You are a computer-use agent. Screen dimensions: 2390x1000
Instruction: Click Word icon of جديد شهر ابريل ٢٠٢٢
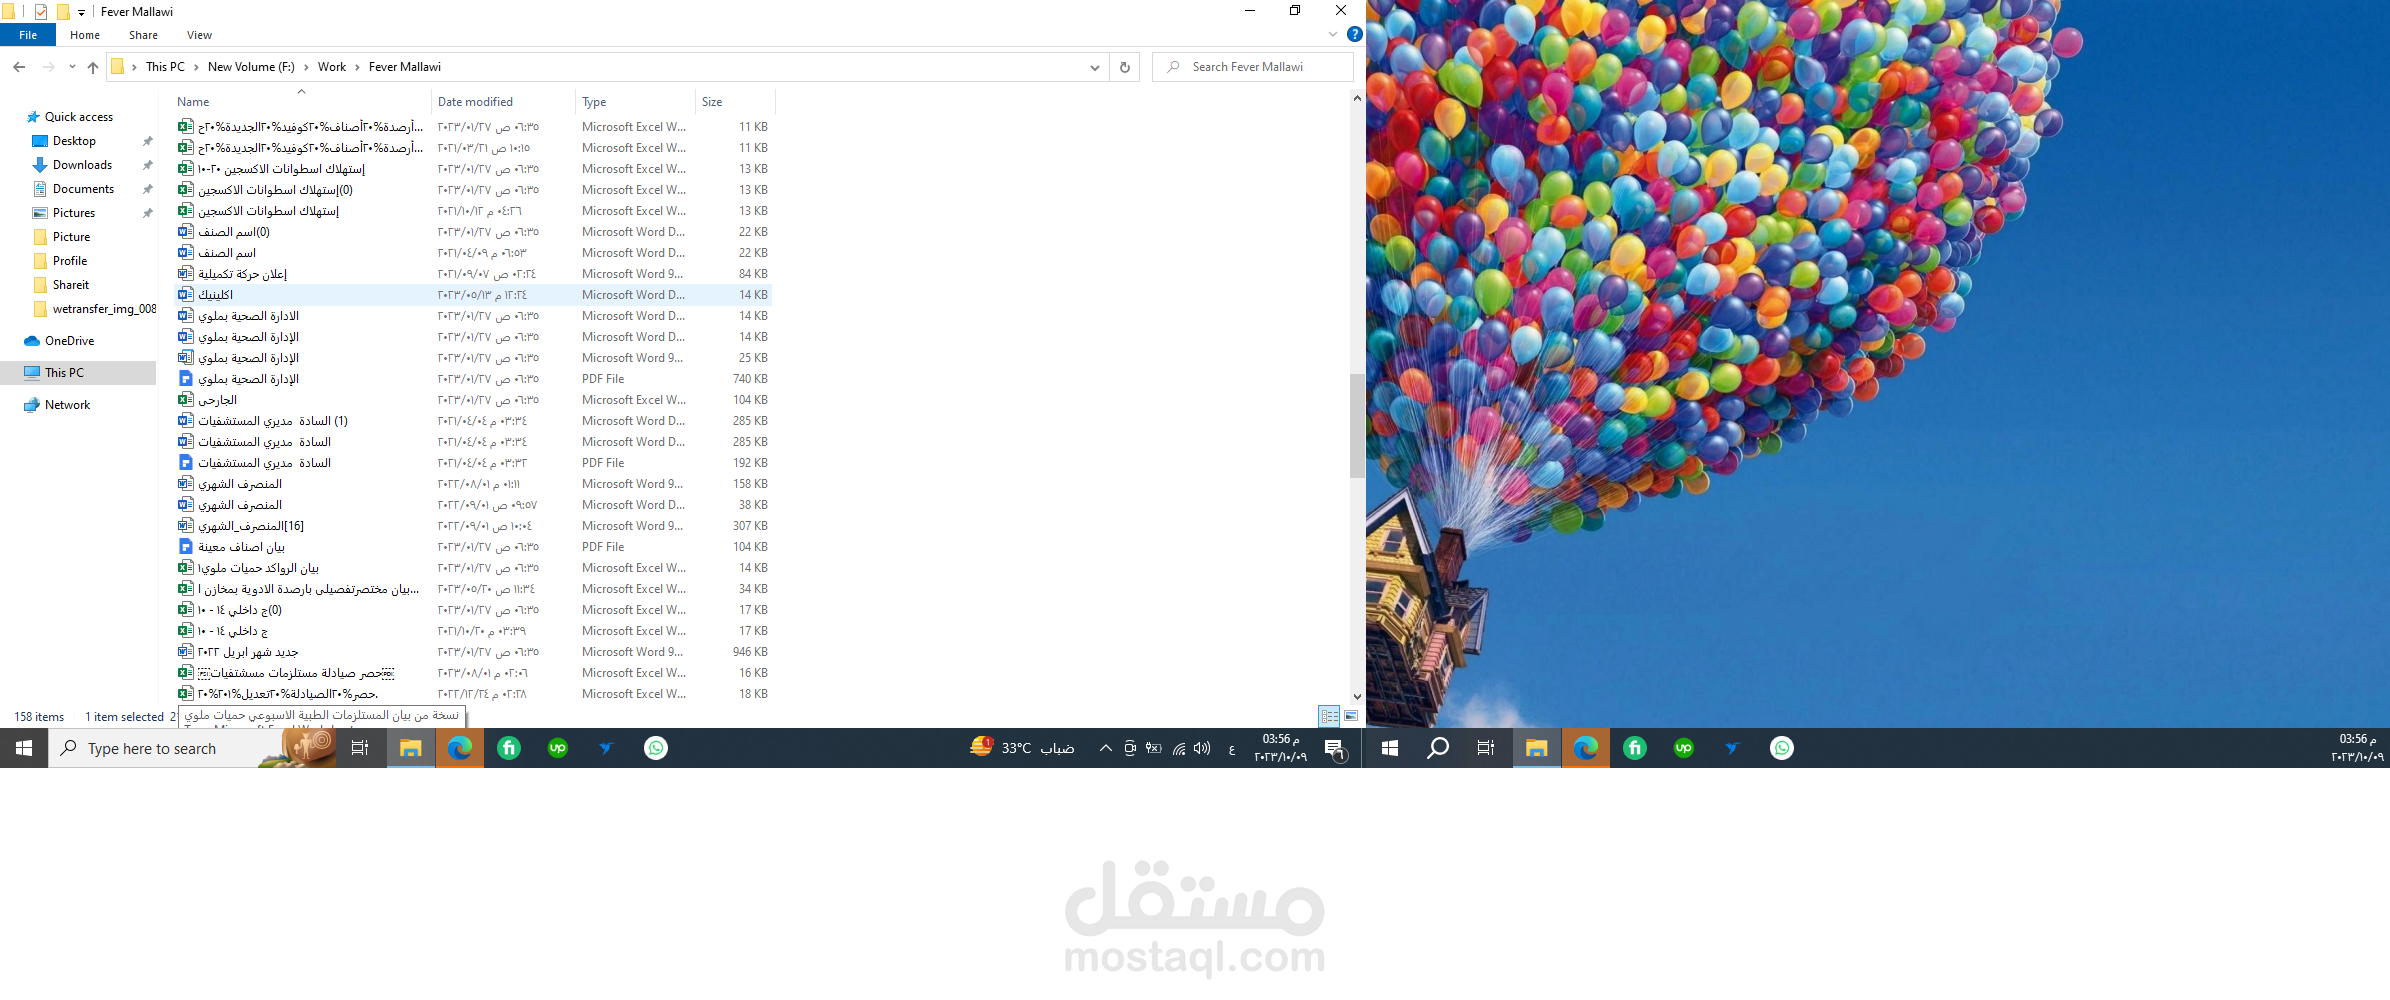point(185,652)
